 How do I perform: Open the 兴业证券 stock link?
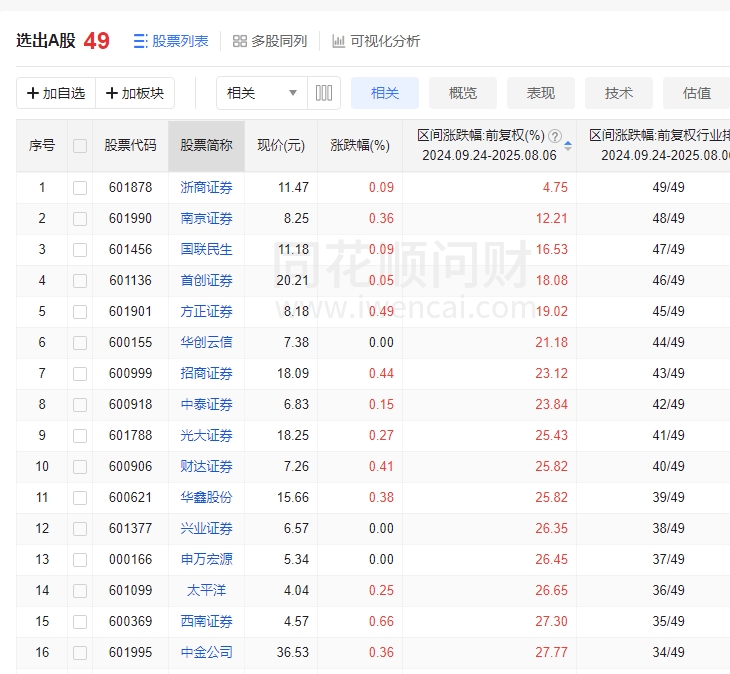pyautogui.click(x=206, y=528)
